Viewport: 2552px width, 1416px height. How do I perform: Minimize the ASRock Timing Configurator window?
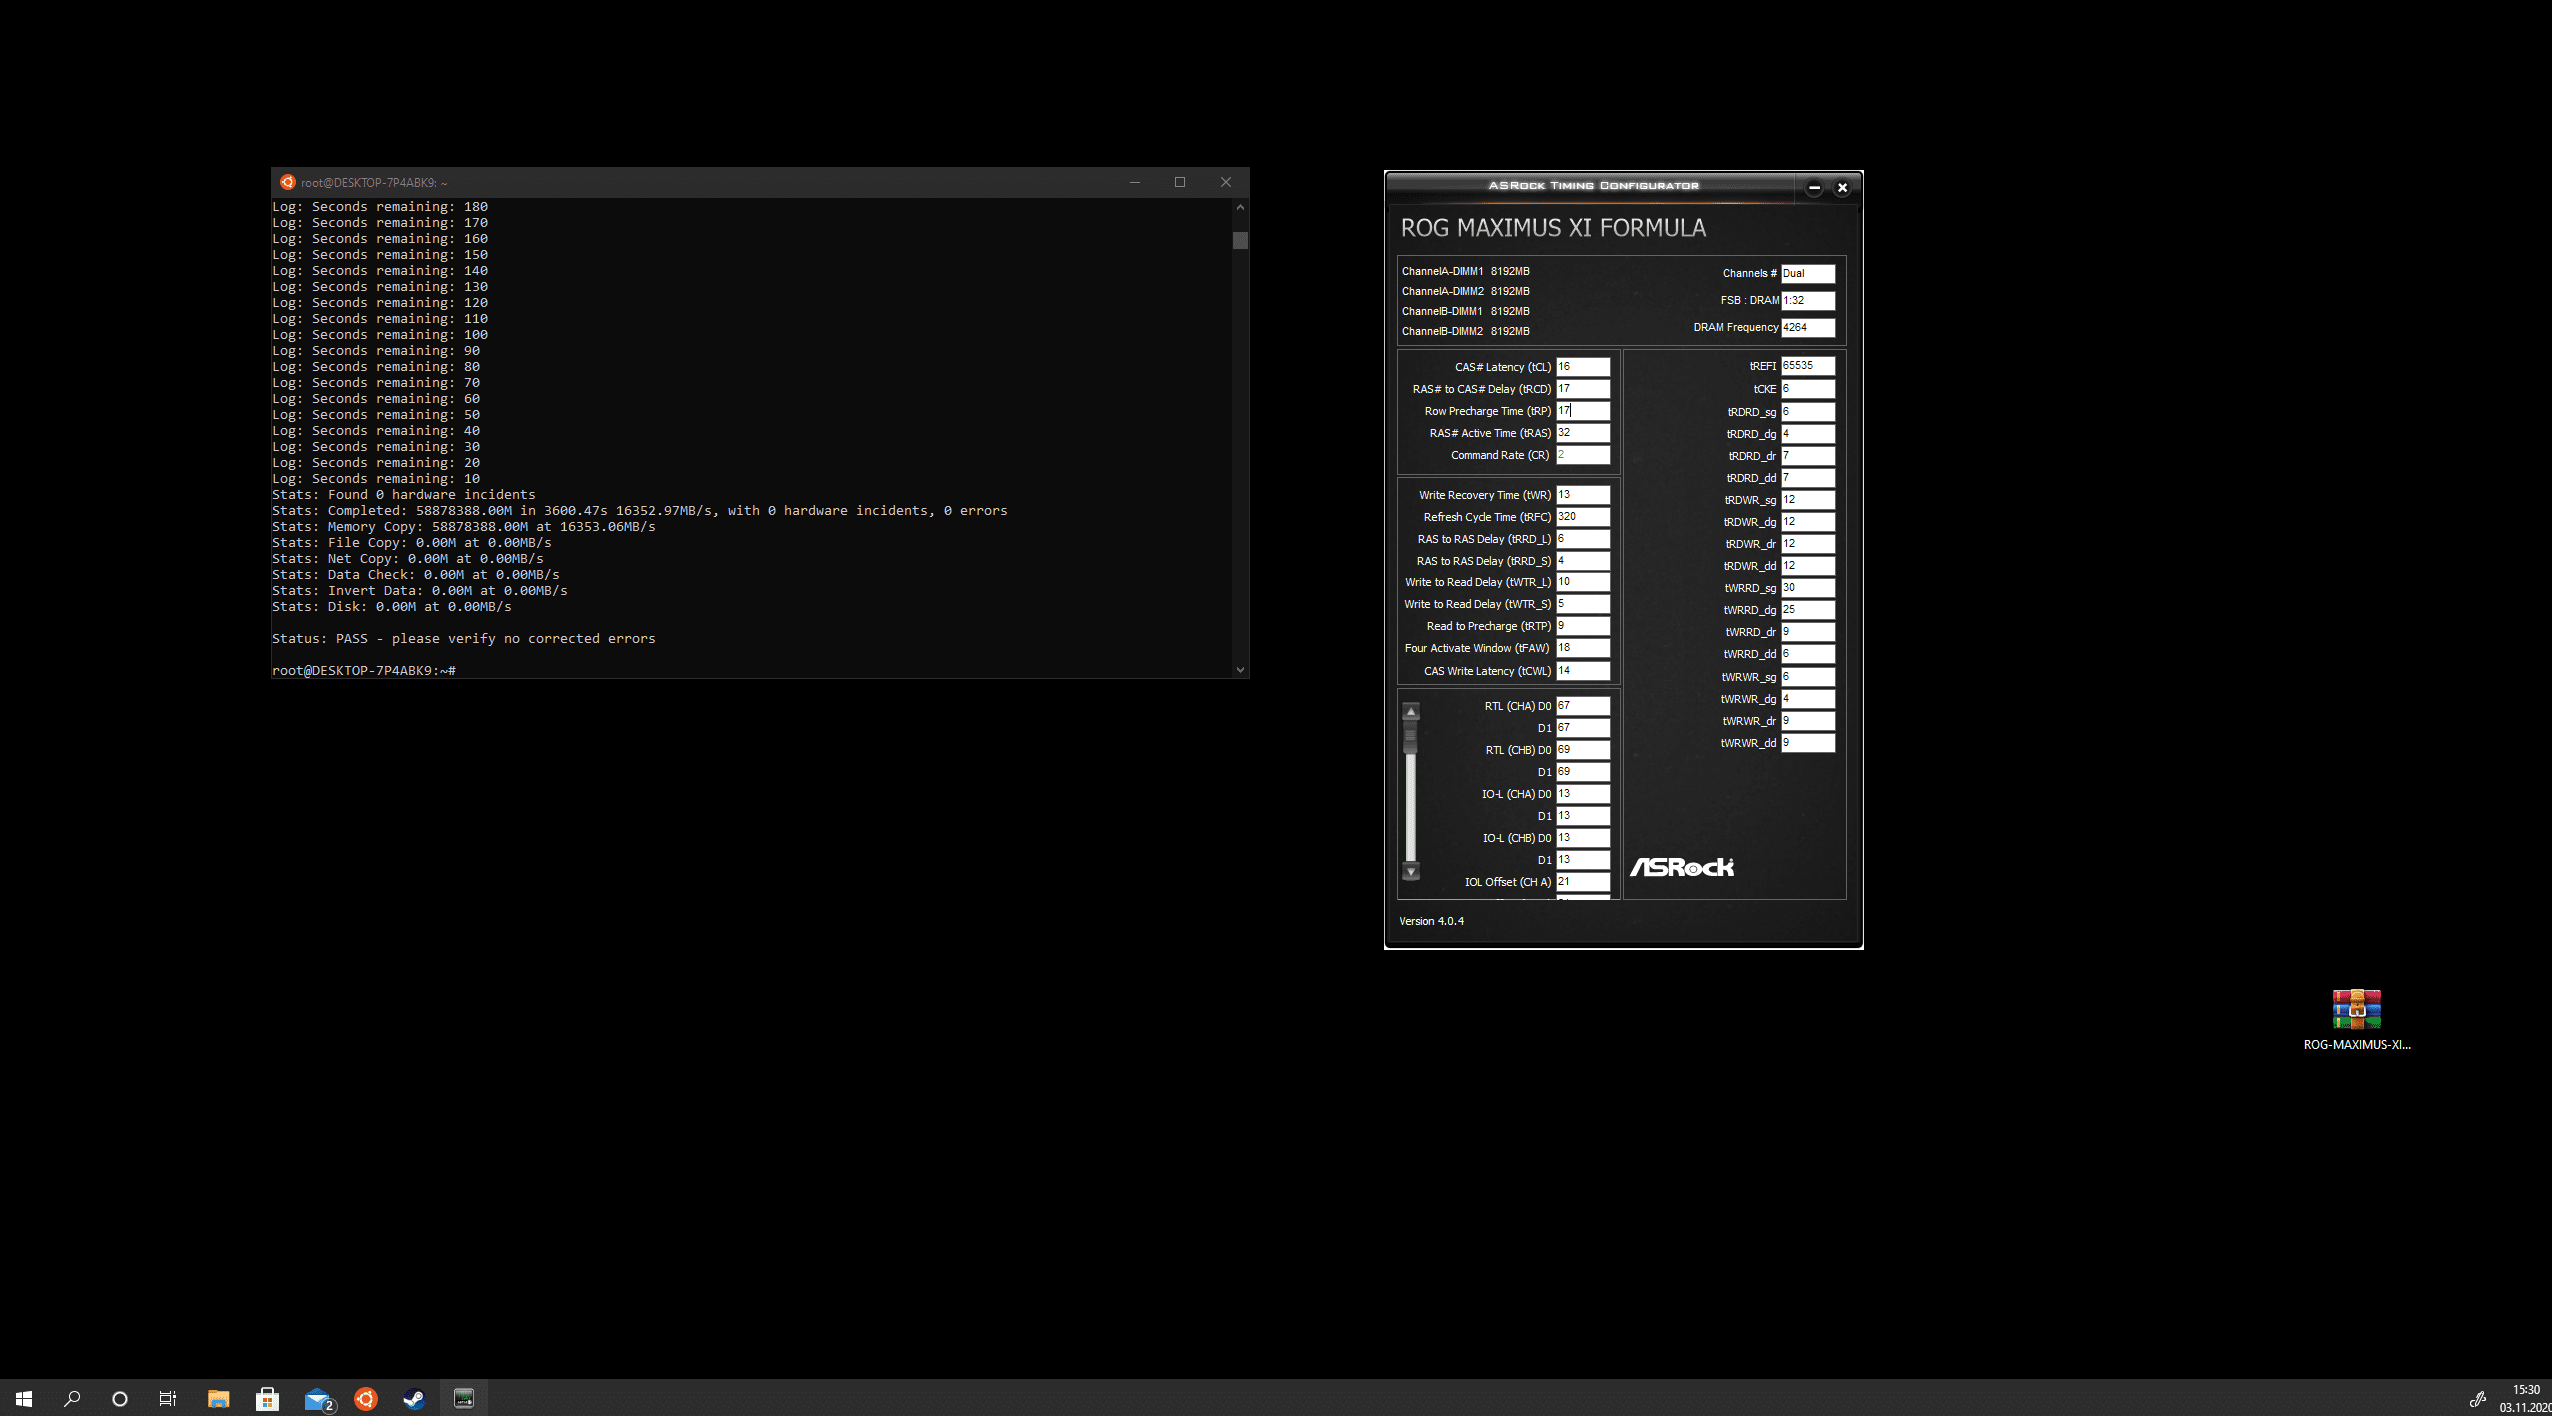[x=1814, y=187]
